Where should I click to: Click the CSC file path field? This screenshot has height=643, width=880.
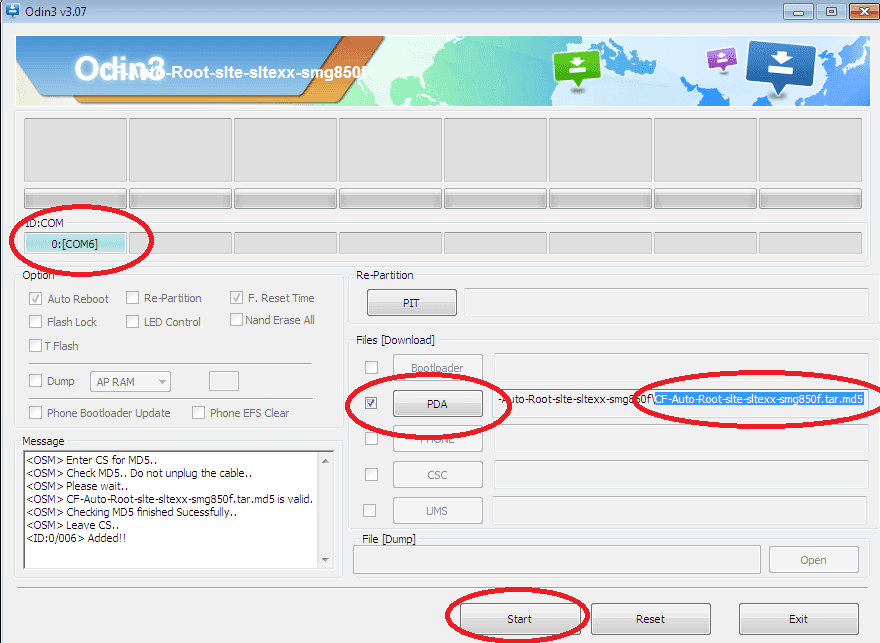click(x=681, y=475)
